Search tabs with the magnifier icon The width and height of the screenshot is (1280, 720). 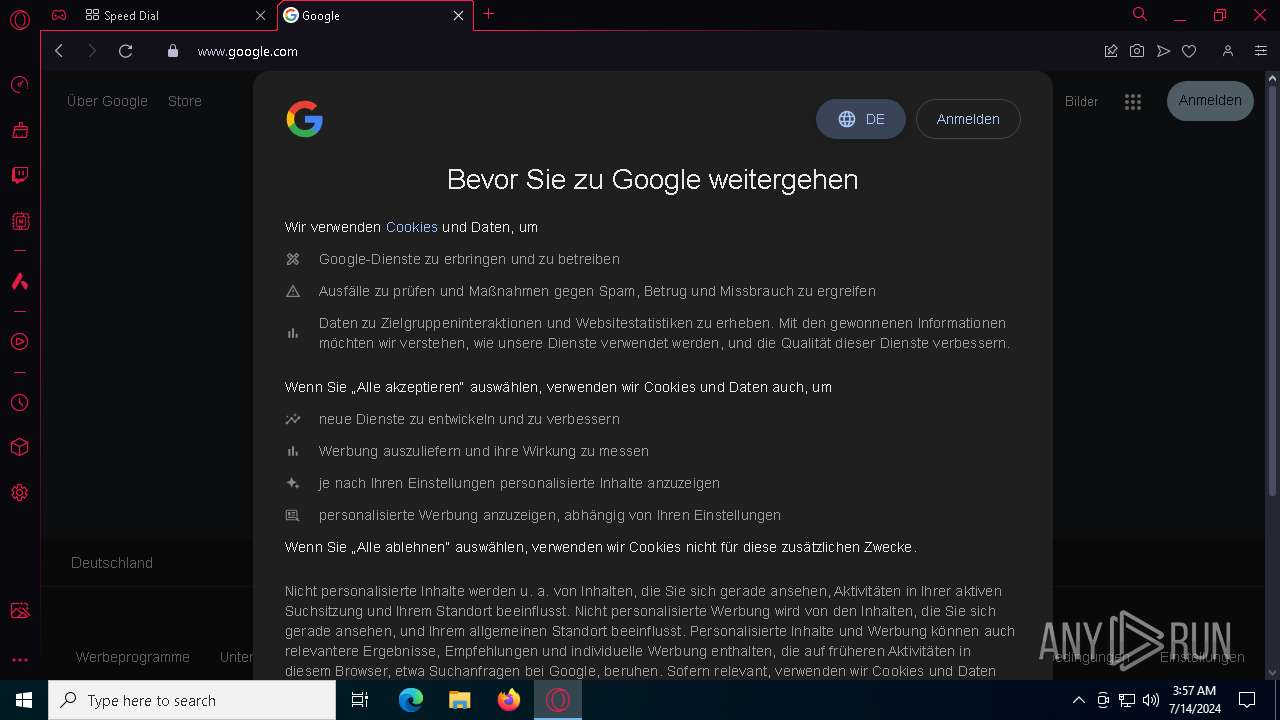point(1140,15)
